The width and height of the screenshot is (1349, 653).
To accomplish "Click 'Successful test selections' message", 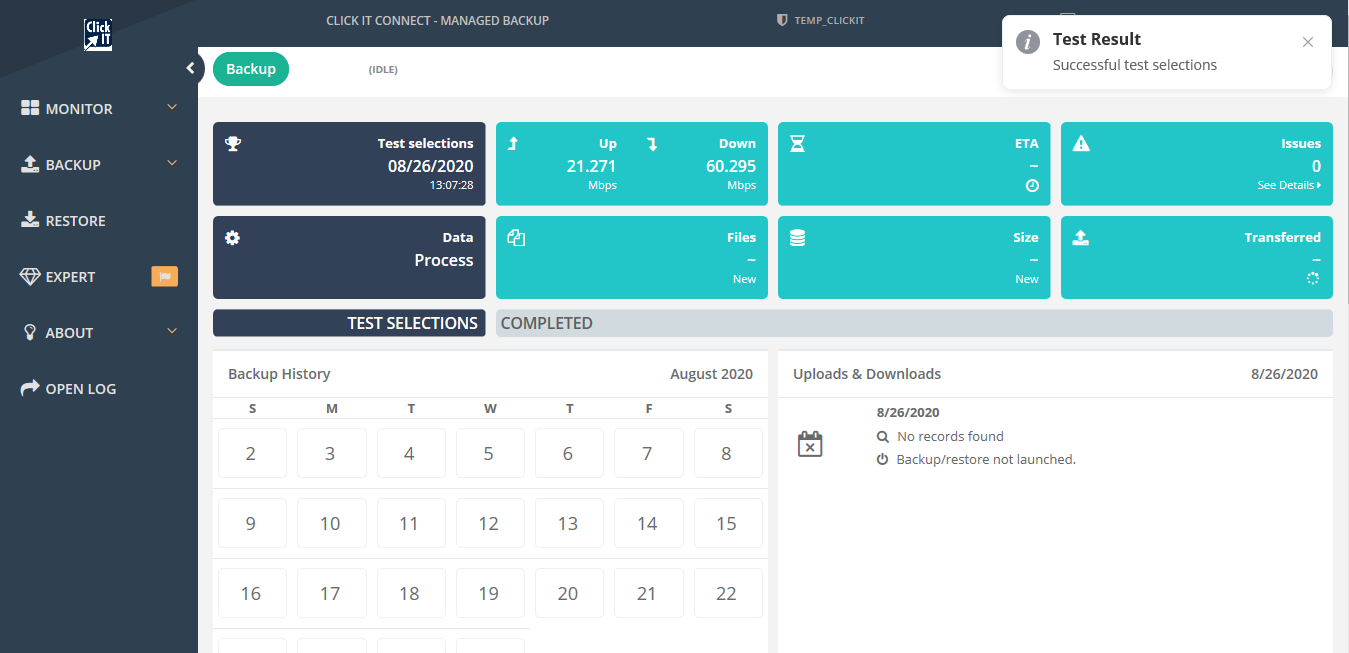I will point(1135,65).
